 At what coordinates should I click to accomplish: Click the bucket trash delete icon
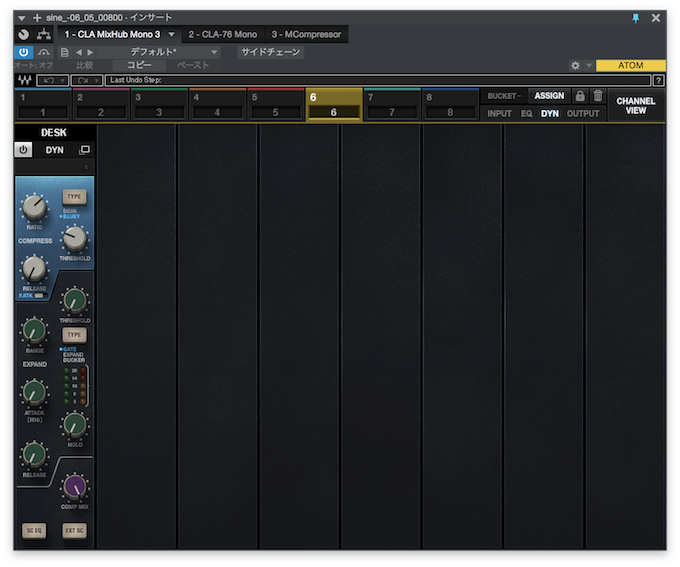coord(598,96)
